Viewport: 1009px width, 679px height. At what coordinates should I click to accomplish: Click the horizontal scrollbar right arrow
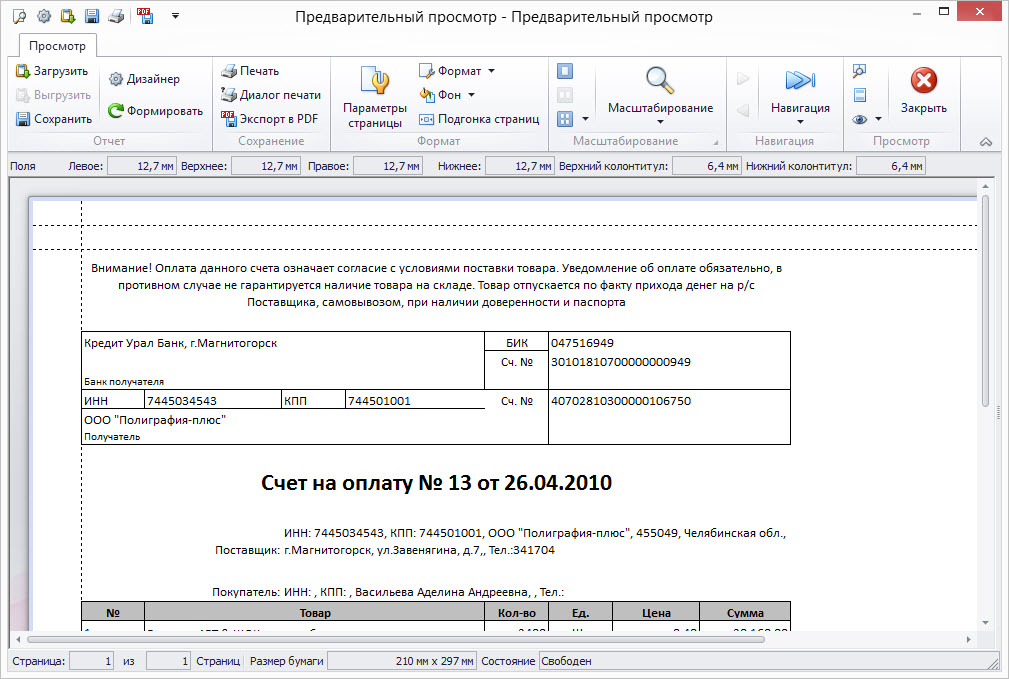[968, 639]
